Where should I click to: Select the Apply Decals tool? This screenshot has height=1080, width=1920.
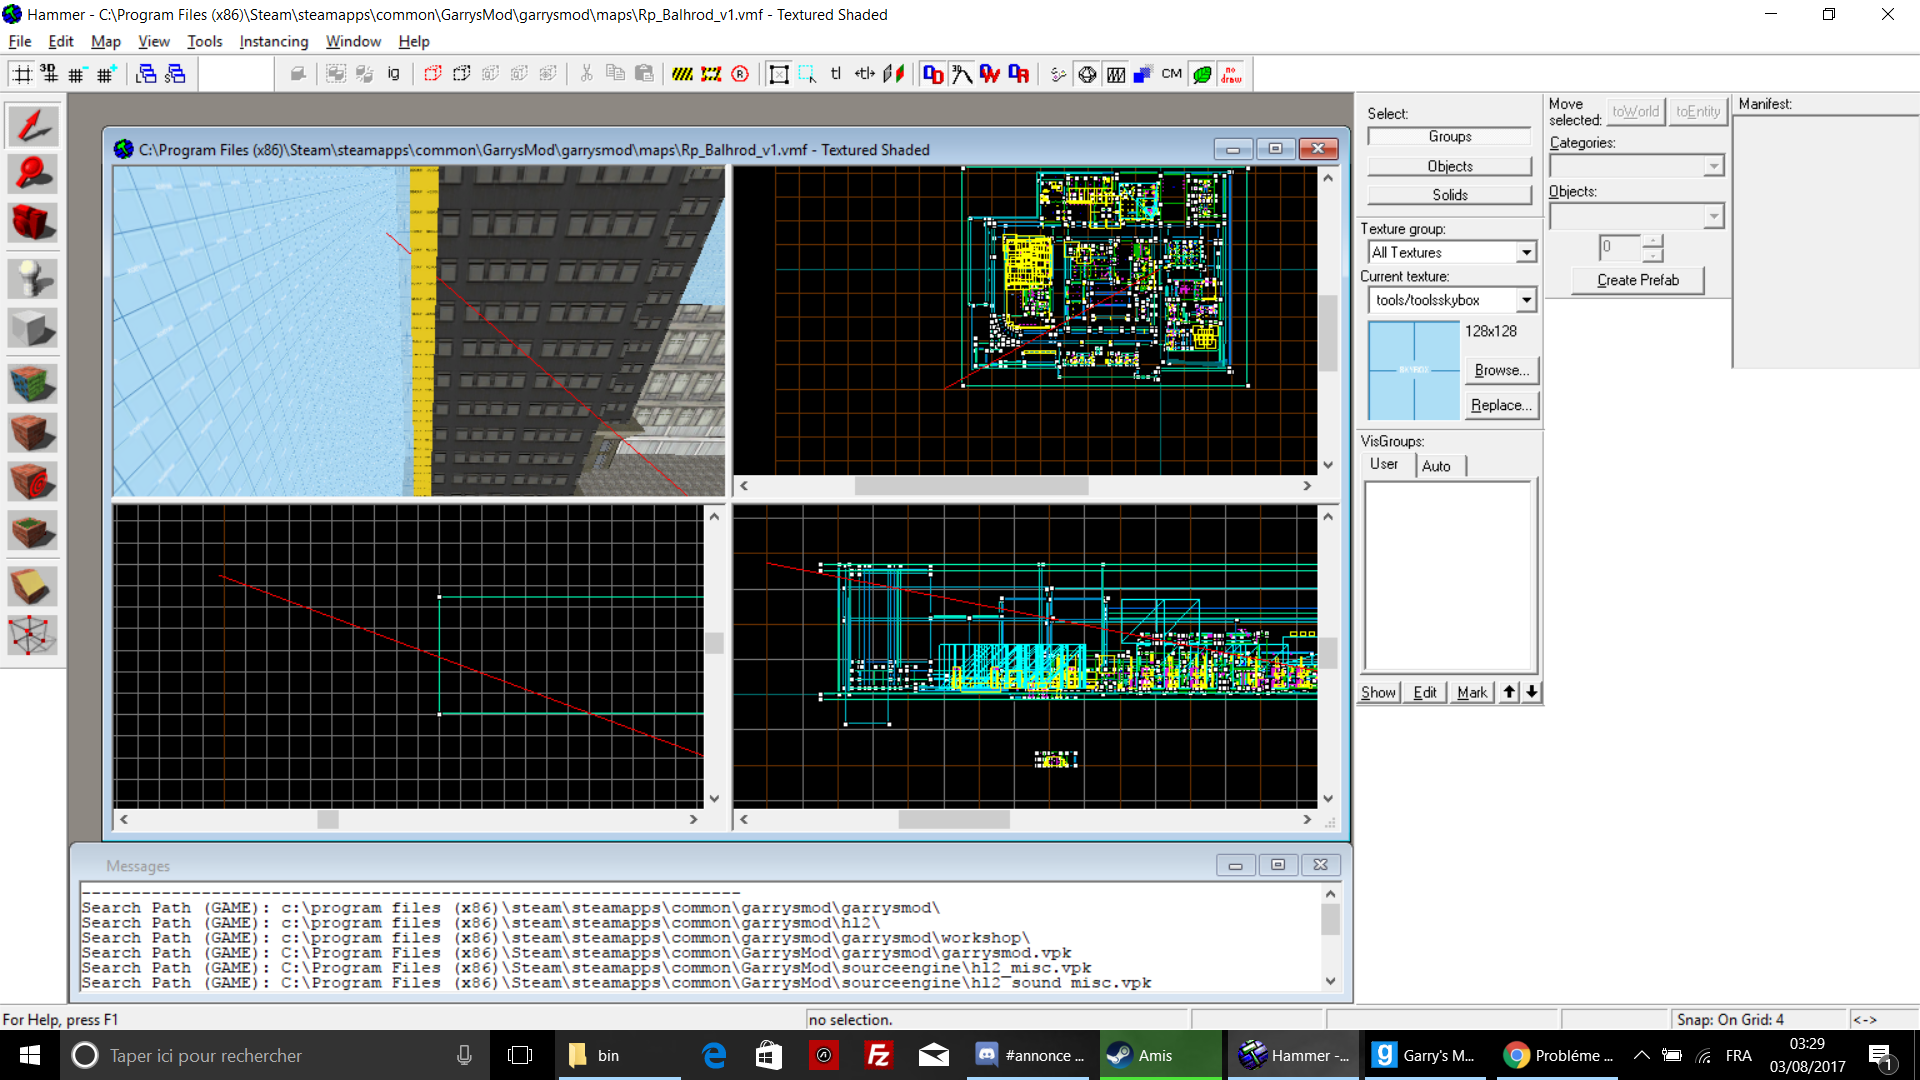pyautogui.click(x=33, y=482)
